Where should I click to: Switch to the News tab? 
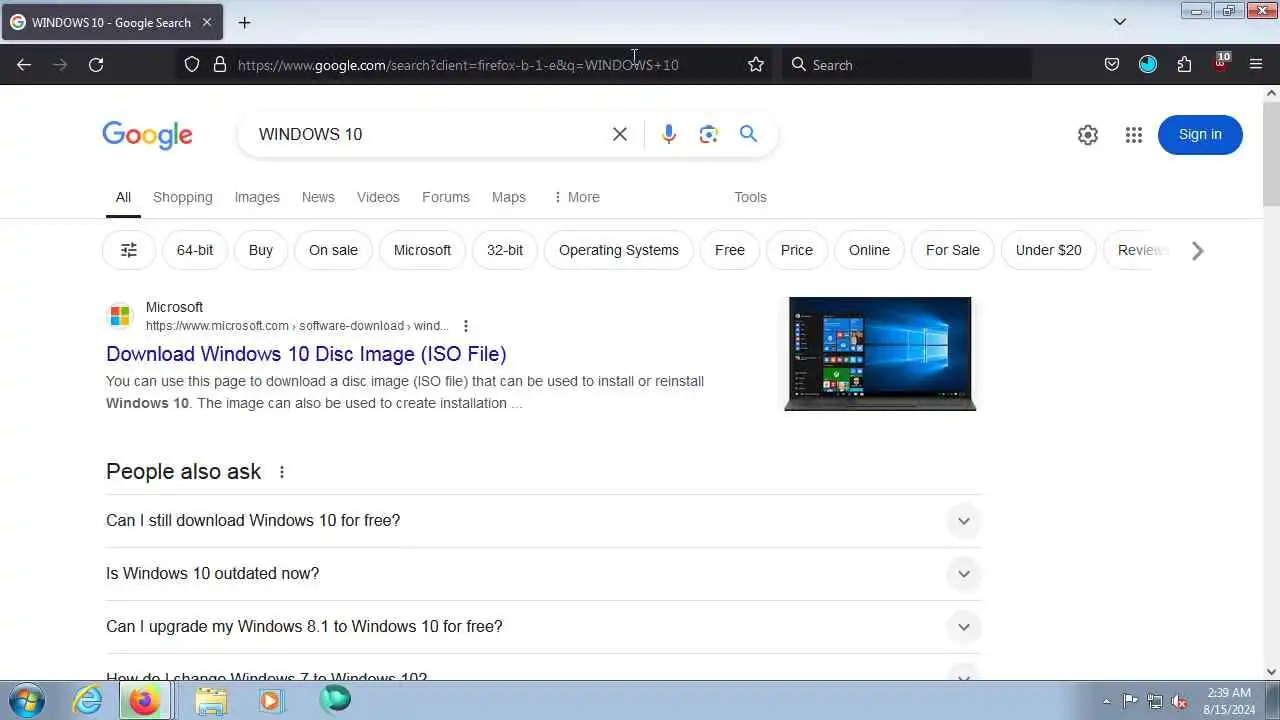pos(318,197)
